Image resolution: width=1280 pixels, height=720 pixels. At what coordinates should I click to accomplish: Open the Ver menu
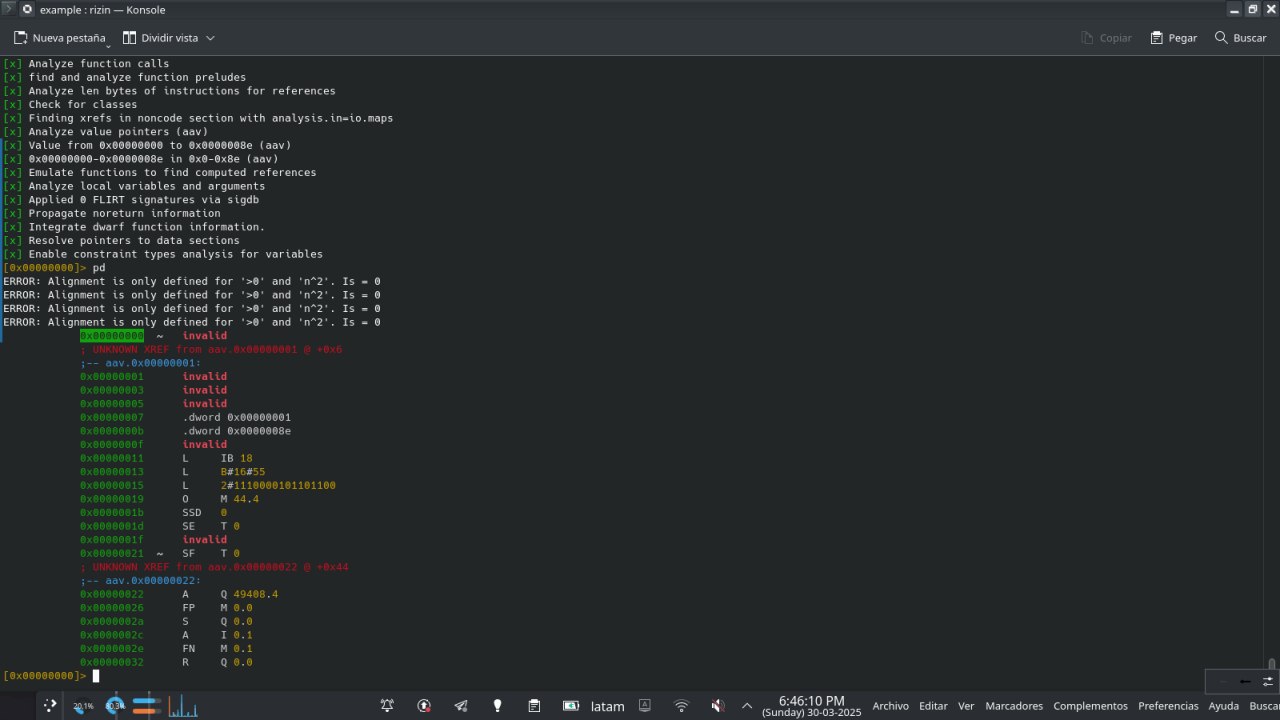click(966, 706)
